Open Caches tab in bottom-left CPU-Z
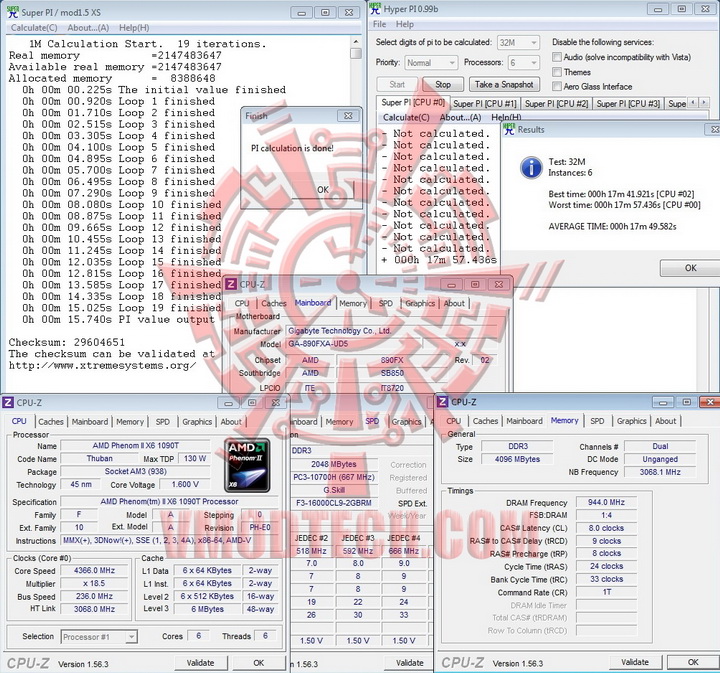 click(x=51, y=421)
